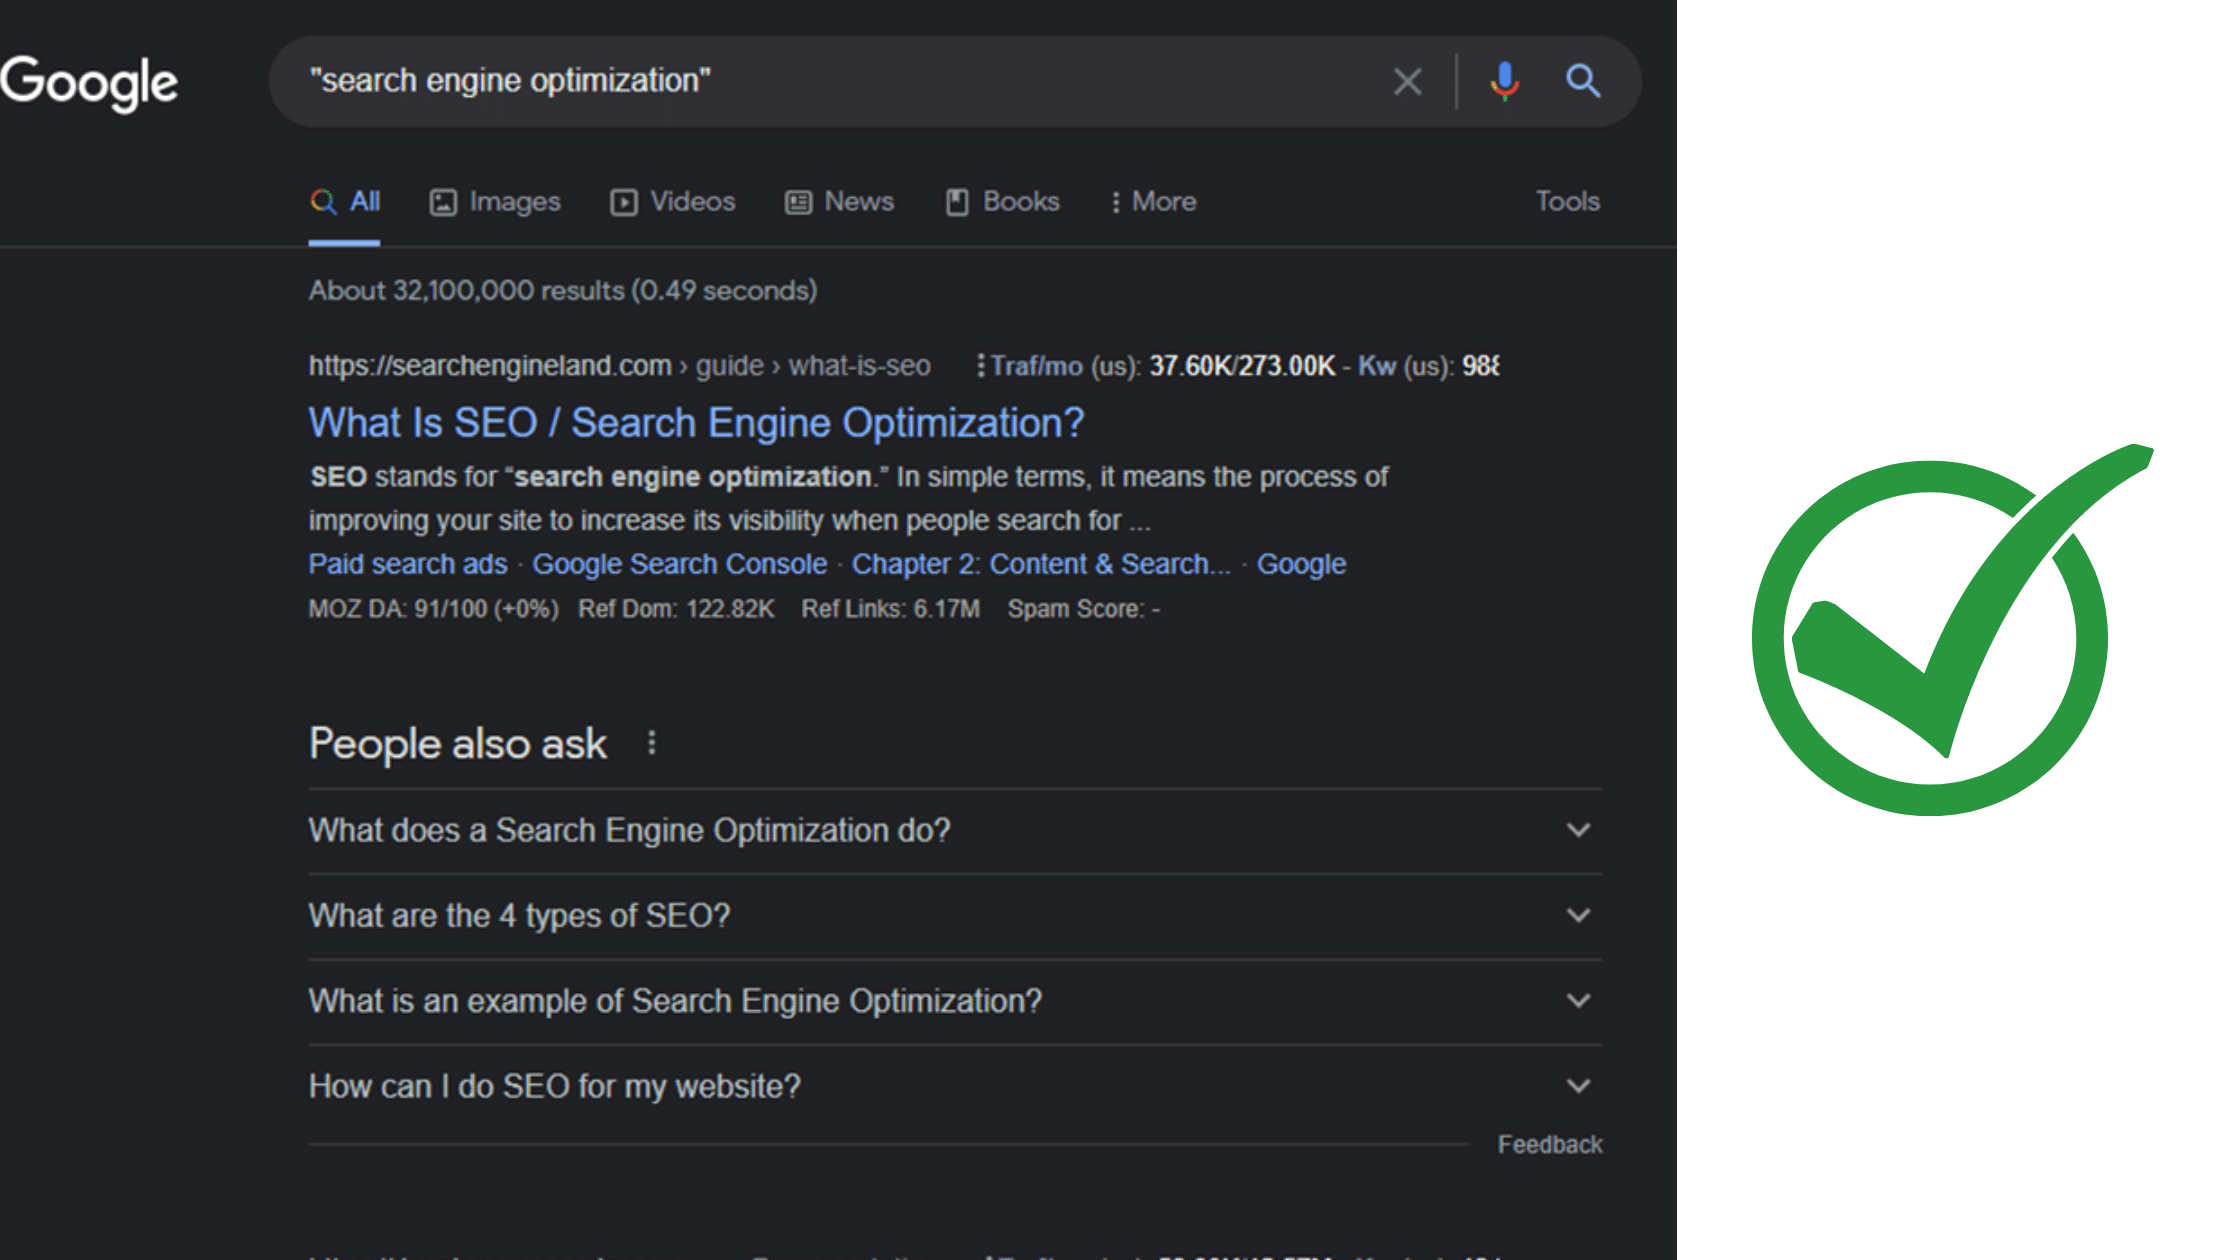
Task: Switch to the News tab
Action: click(839, 202)
